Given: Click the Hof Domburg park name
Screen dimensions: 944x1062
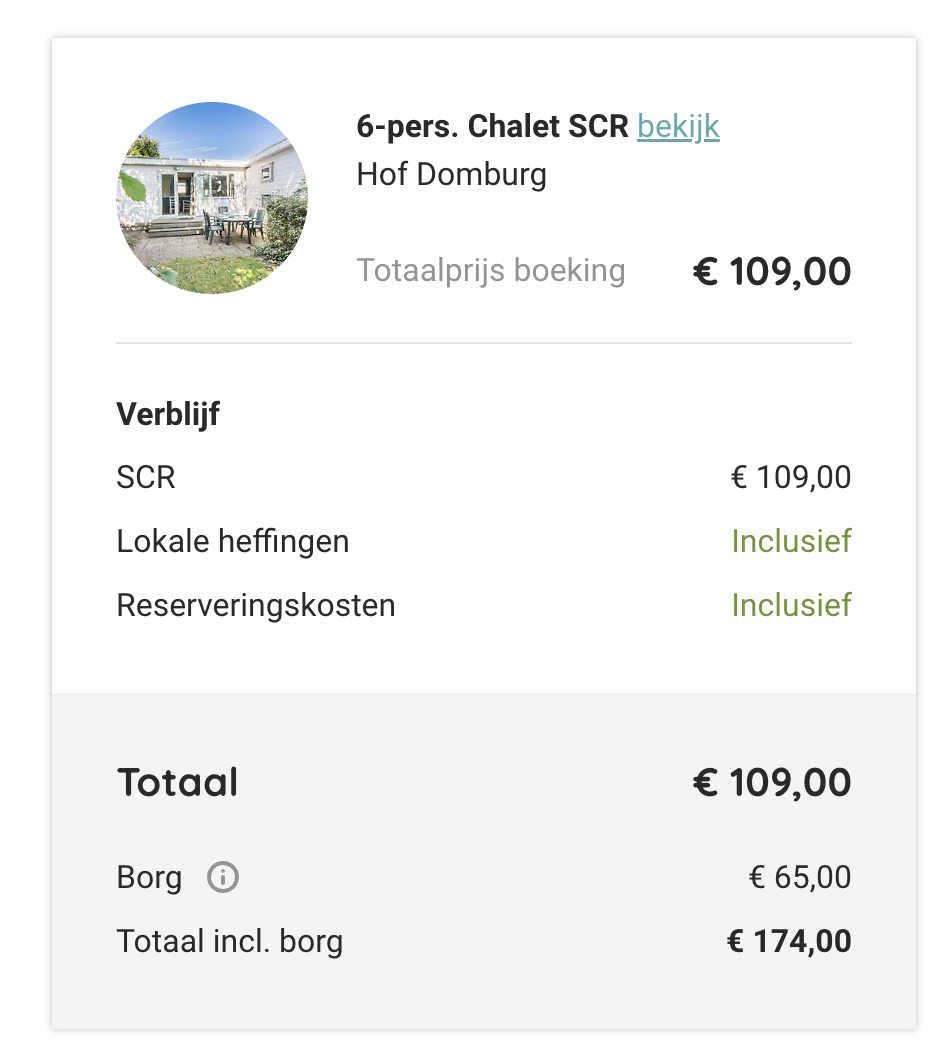Looking at the screenshot, I should click(451, 175).
